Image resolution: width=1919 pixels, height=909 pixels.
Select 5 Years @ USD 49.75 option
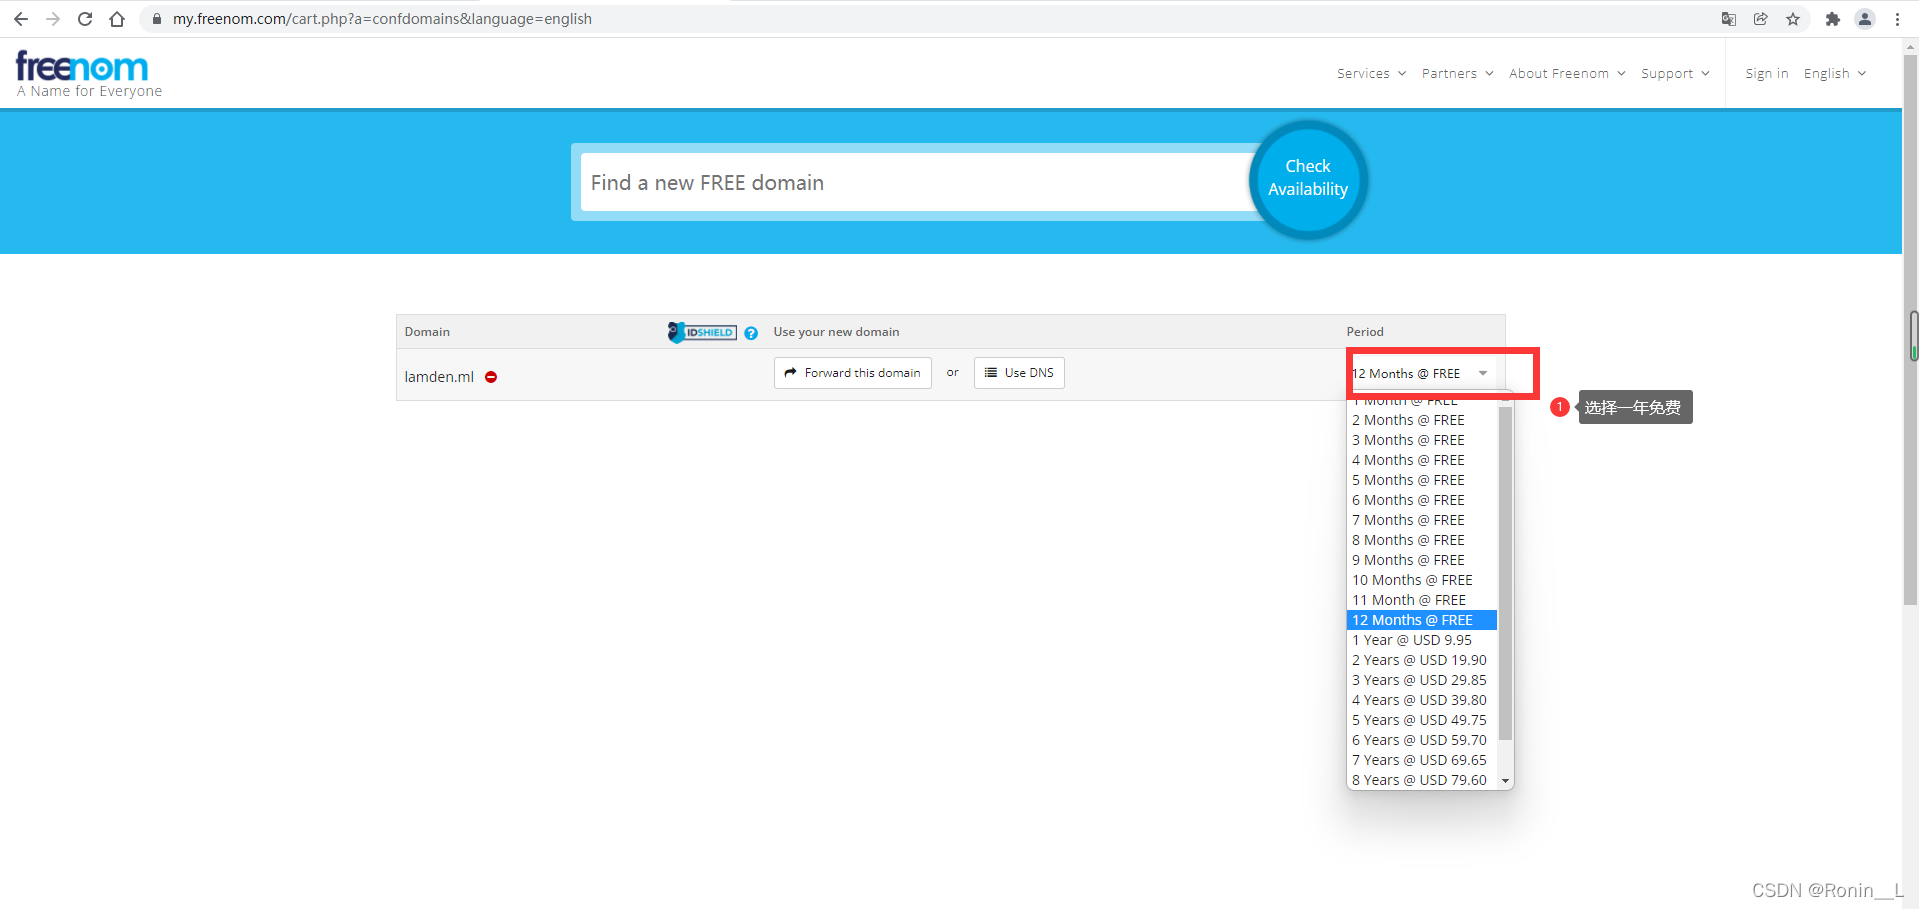coord(1422,720)
